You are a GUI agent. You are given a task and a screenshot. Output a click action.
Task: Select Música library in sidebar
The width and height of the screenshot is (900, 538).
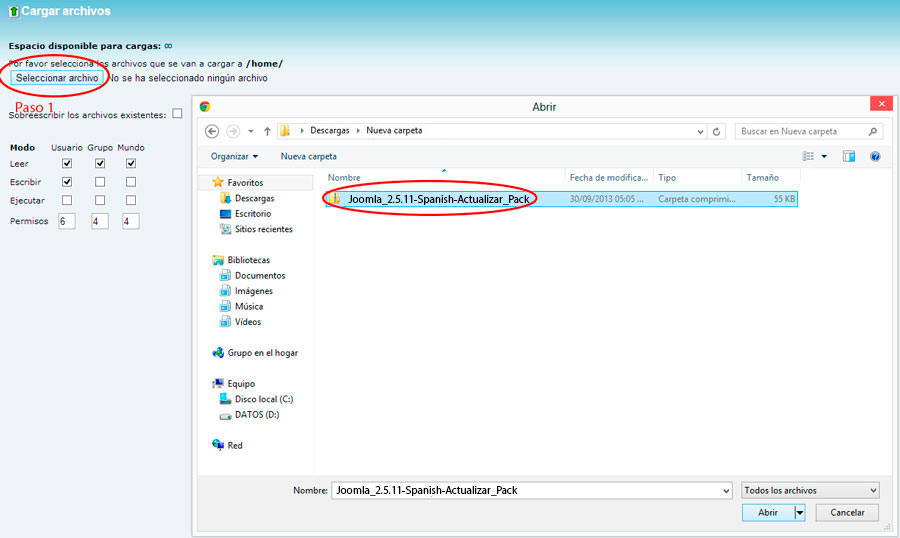pos(249,306)
